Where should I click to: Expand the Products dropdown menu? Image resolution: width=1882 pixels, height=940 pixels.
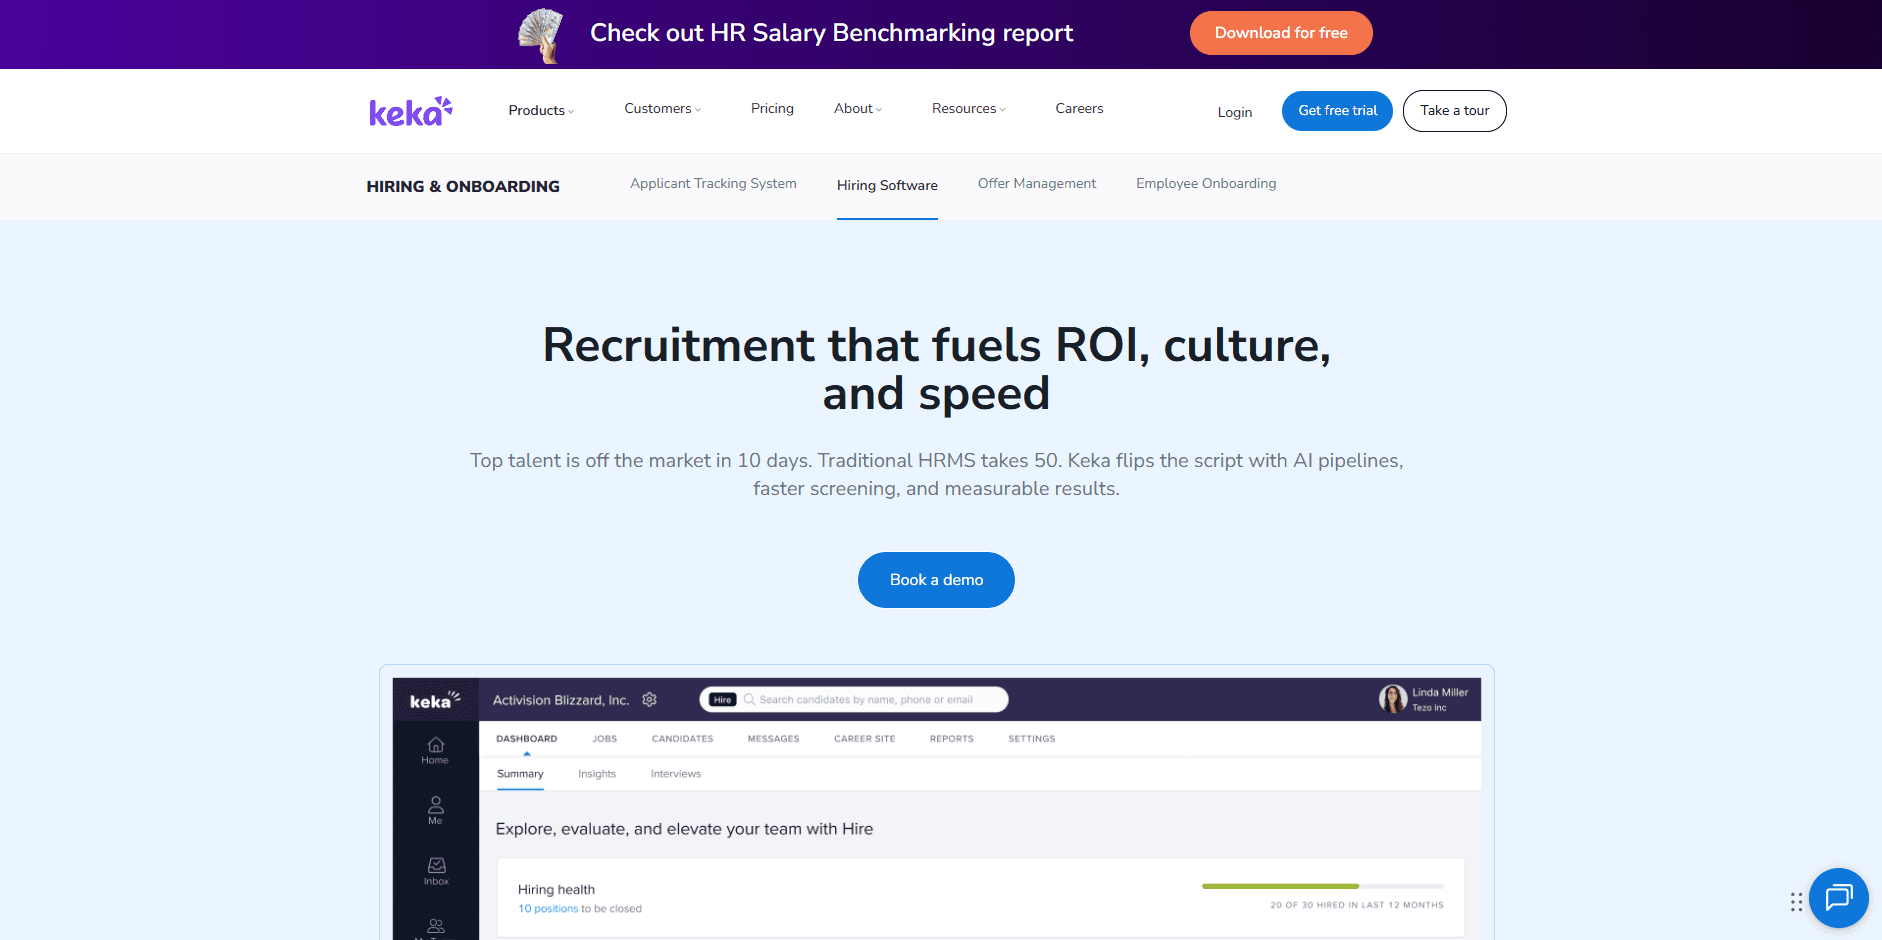click(x=541, y=110)
